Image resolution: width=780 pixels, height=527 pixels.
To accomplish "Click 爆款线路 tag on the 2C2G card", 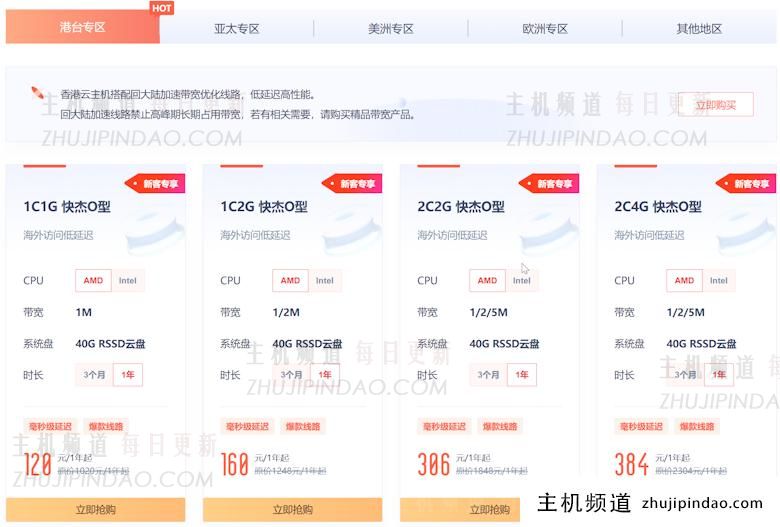I will [500, 426].
